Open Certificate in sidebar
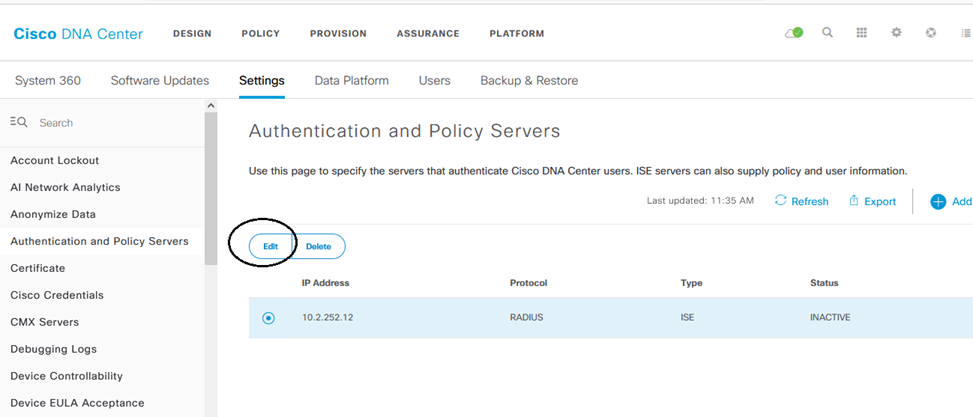973x417 pixels. click(x=38, y=268)
